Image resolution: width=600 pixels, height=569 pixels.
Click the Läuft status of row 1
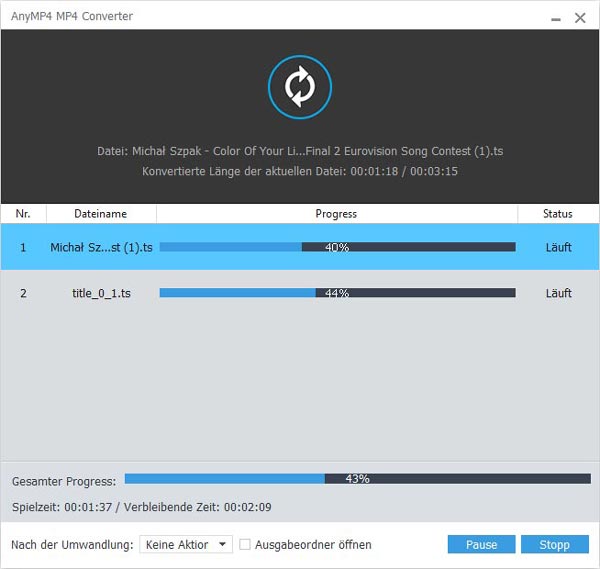coord(558,247)
